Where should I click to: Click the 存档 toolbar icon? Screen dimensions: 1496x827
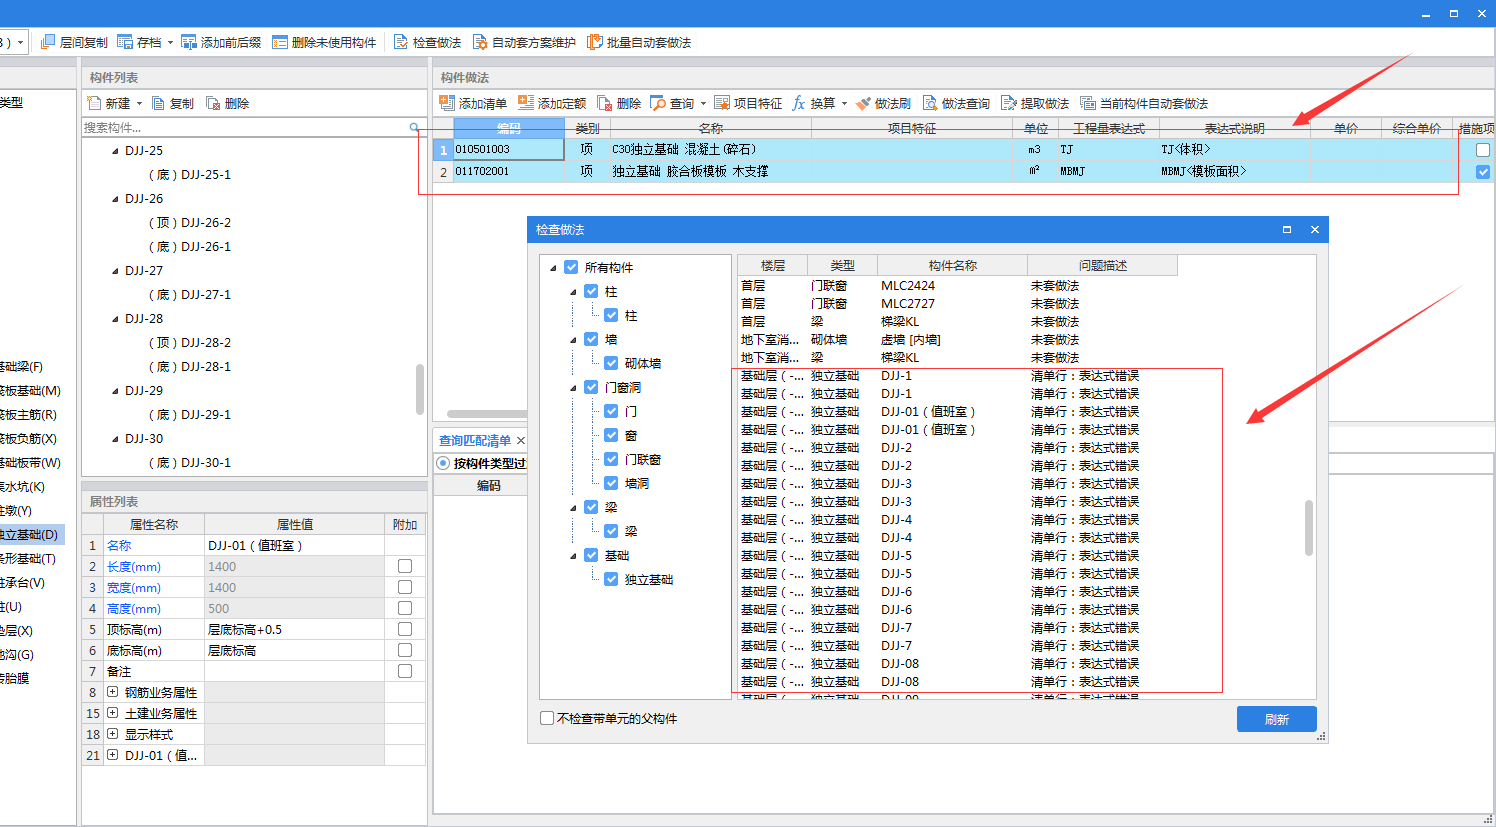click(x=125, y=42)
